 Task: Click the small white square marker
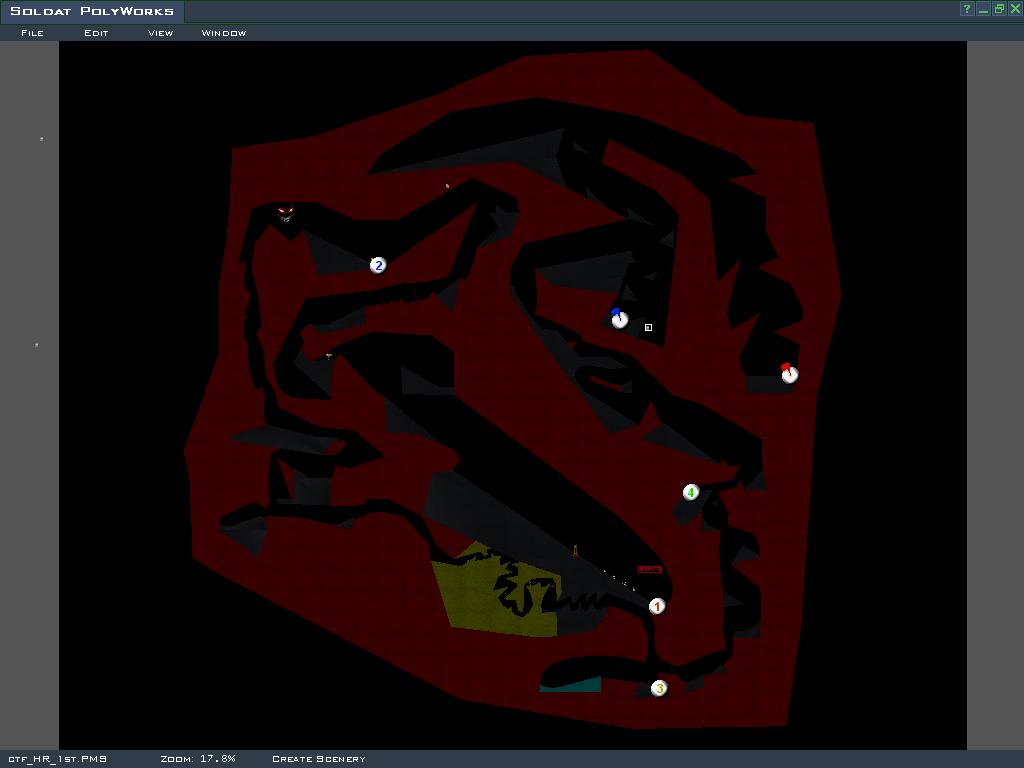648,327
